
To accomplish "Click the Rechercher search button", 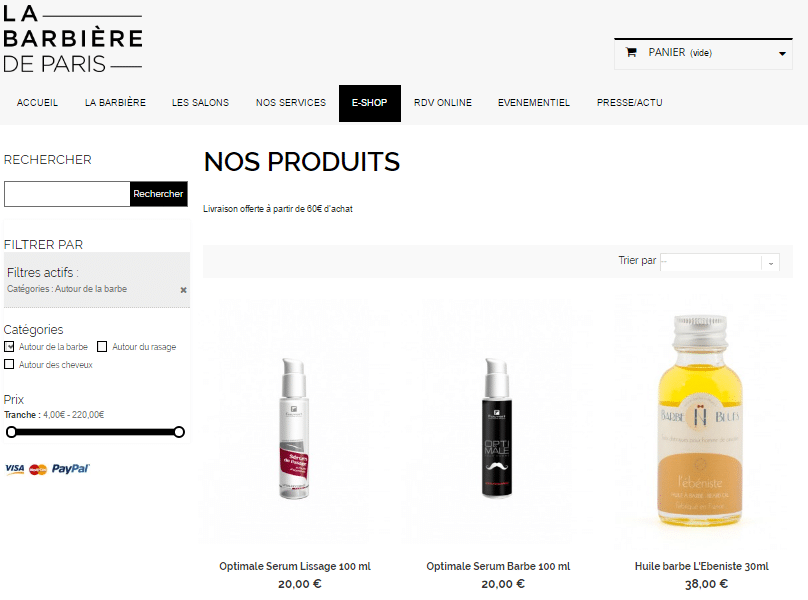I will pyautogui.click(x=158, y=194).
